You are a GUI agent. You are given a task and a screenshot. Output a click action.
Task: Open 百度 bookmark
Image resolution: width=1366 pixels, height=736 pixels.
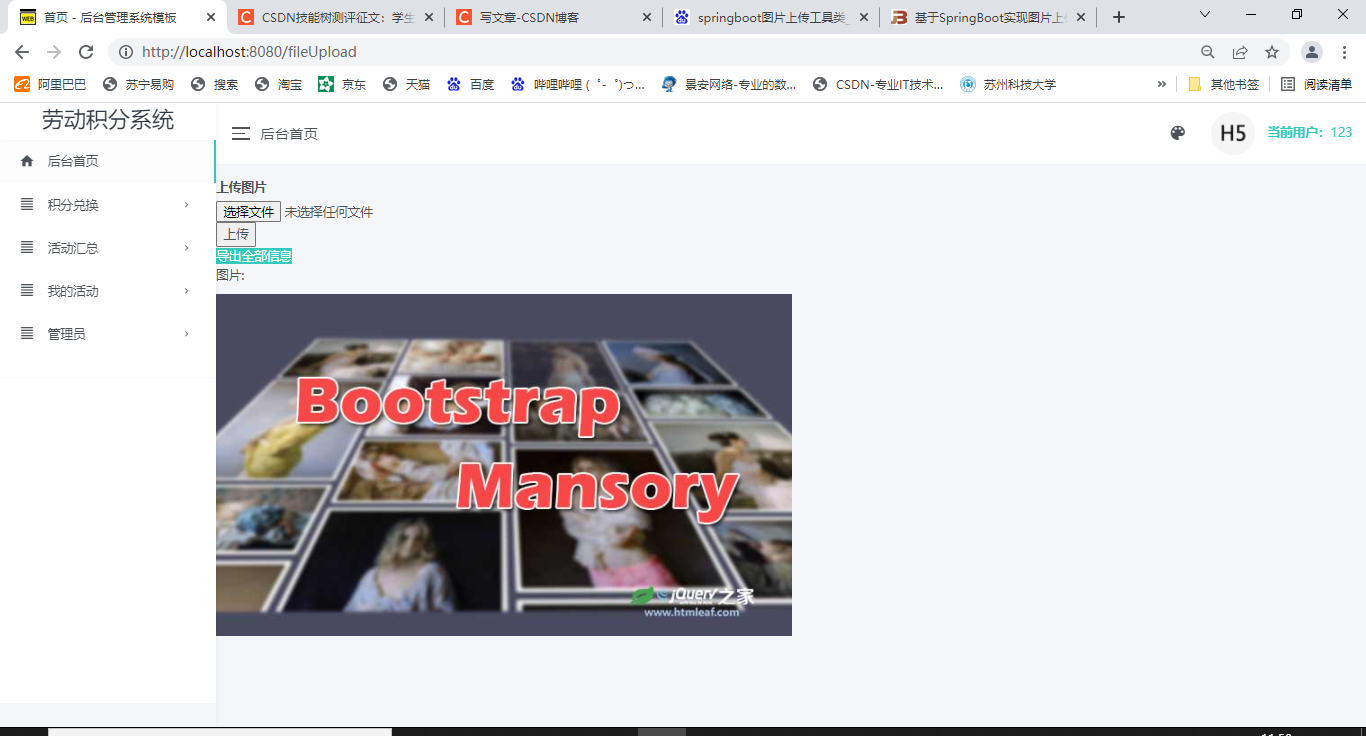[470, 84]
